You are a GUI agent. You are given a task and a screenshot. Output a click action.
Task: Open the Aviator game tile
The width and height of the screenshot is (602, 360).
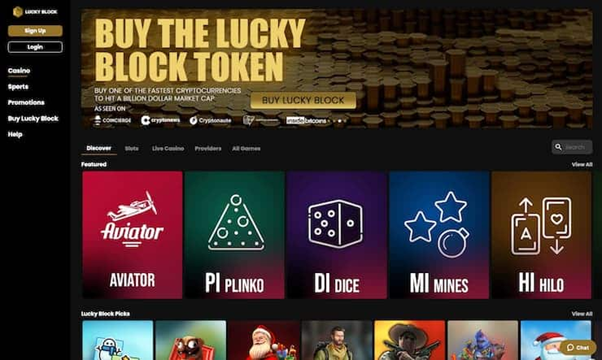click(x=132, y=235)
